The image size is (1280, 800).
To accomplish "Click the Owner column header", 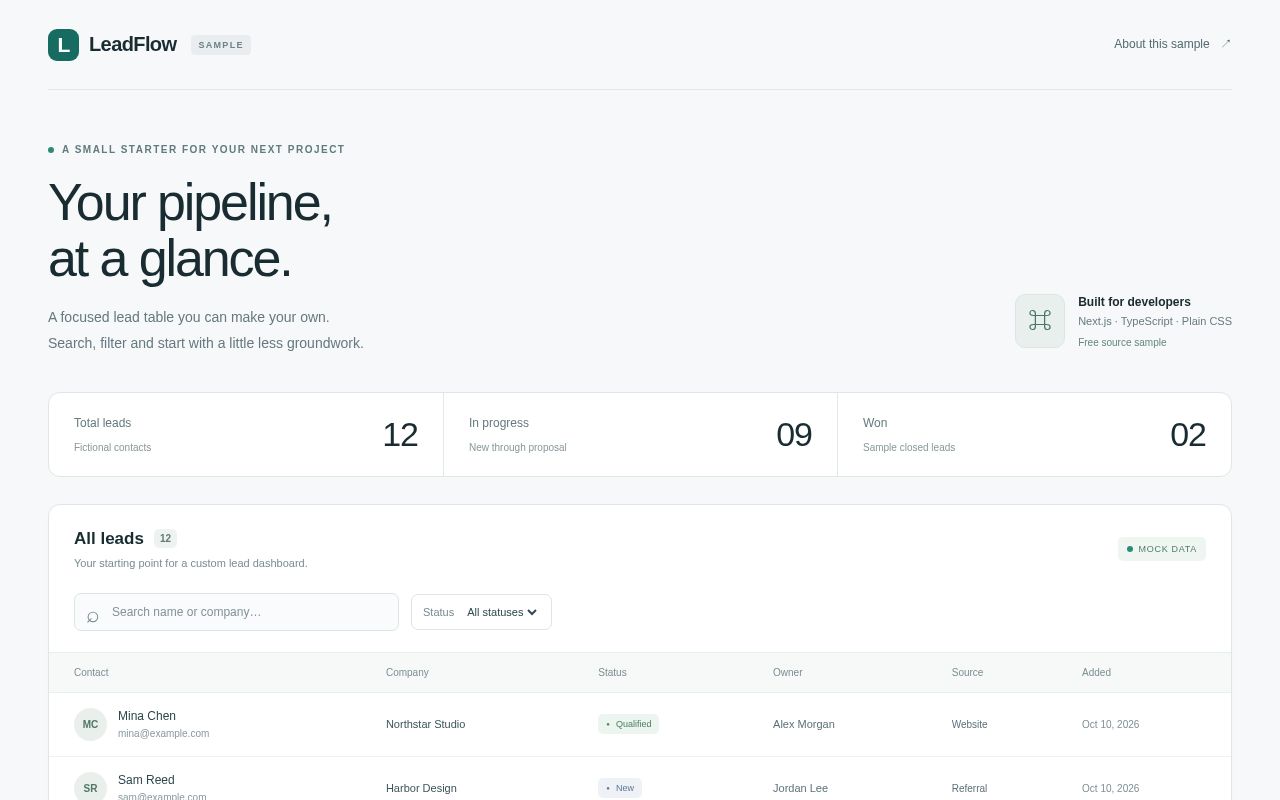I will (788, 673).
